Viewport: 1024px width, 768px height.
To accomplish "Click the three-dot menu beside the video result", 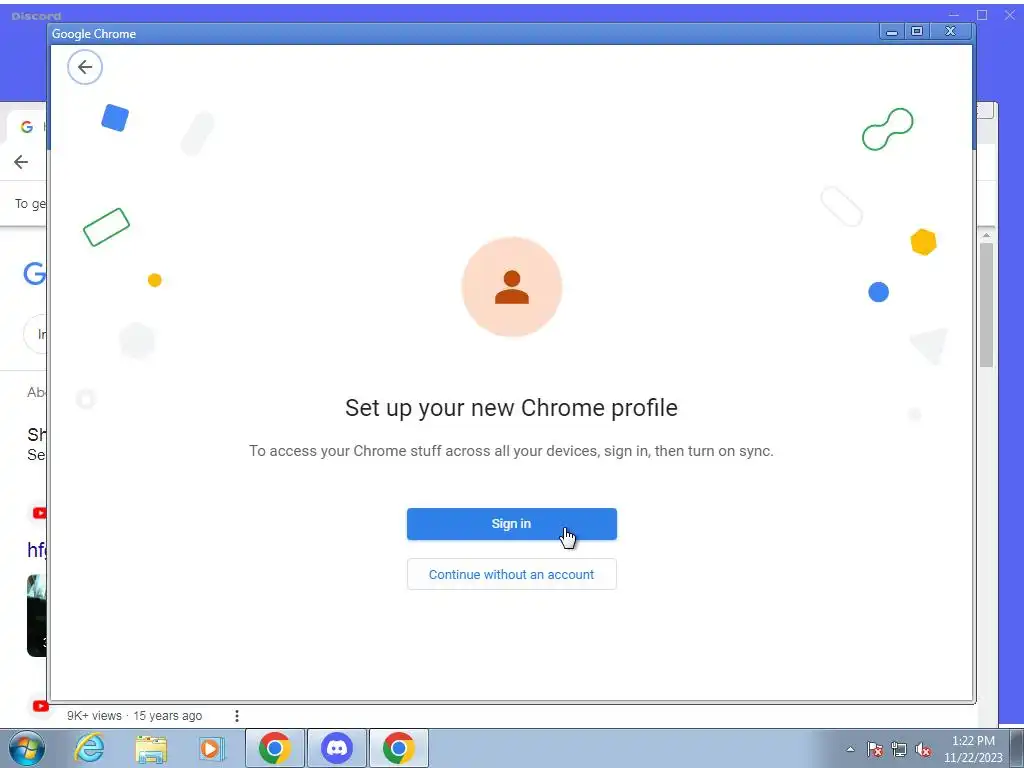I will (236, 716).
